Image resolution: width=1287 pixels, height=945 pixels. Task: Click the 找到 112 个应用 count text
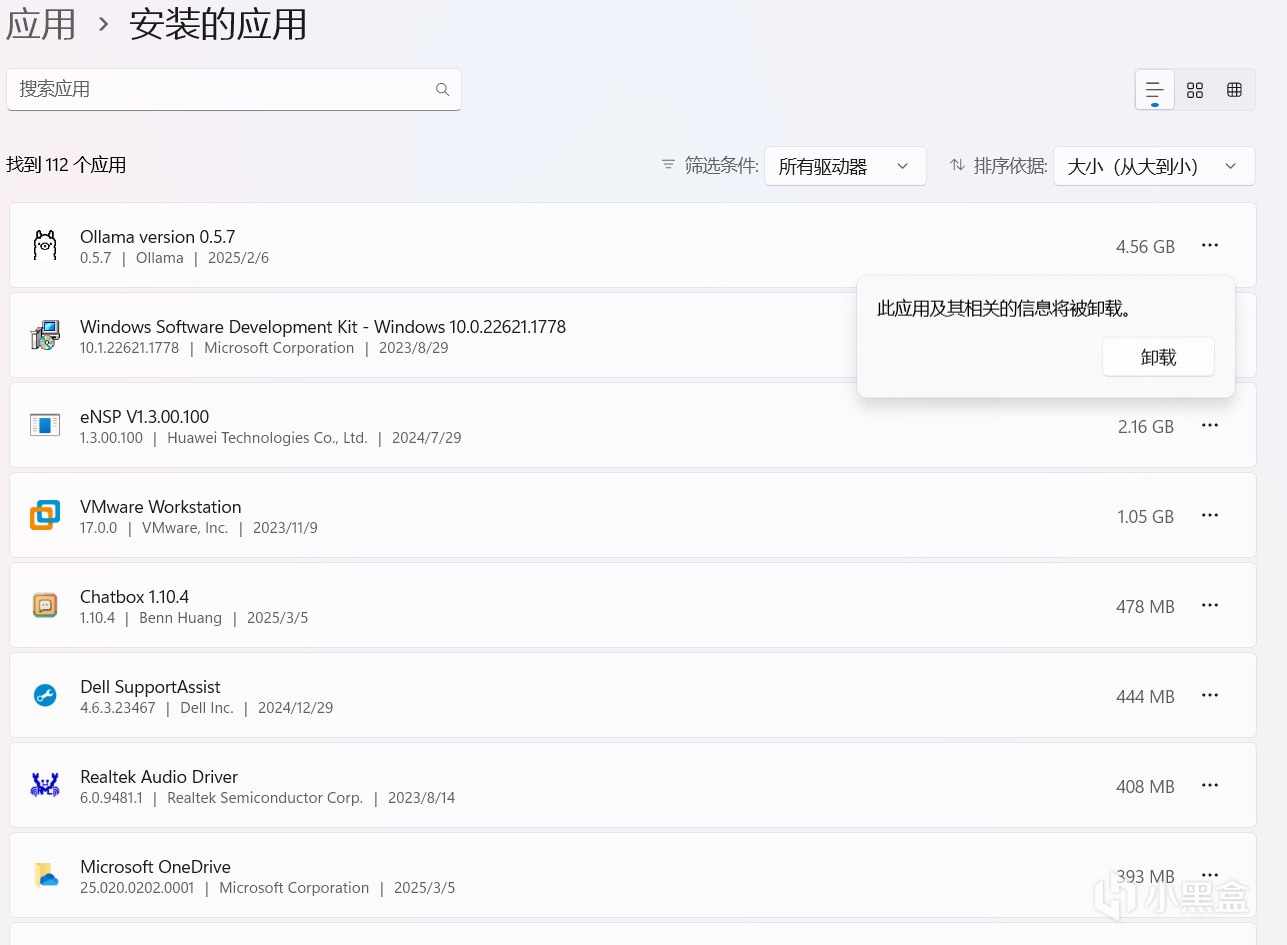pos(67,165)
